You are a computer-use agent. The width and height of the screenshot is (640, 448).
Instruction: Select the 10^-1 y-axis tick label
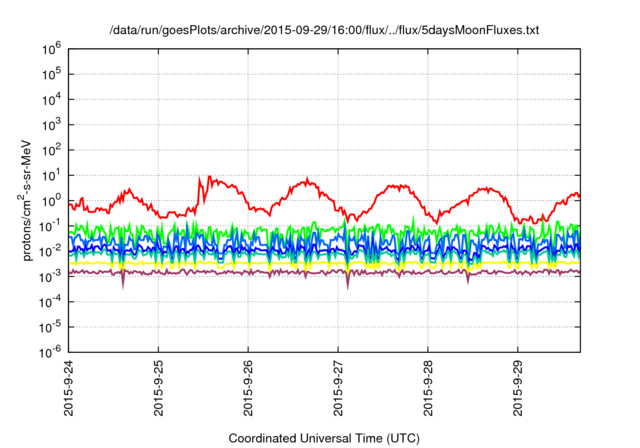tap(52, 226)
